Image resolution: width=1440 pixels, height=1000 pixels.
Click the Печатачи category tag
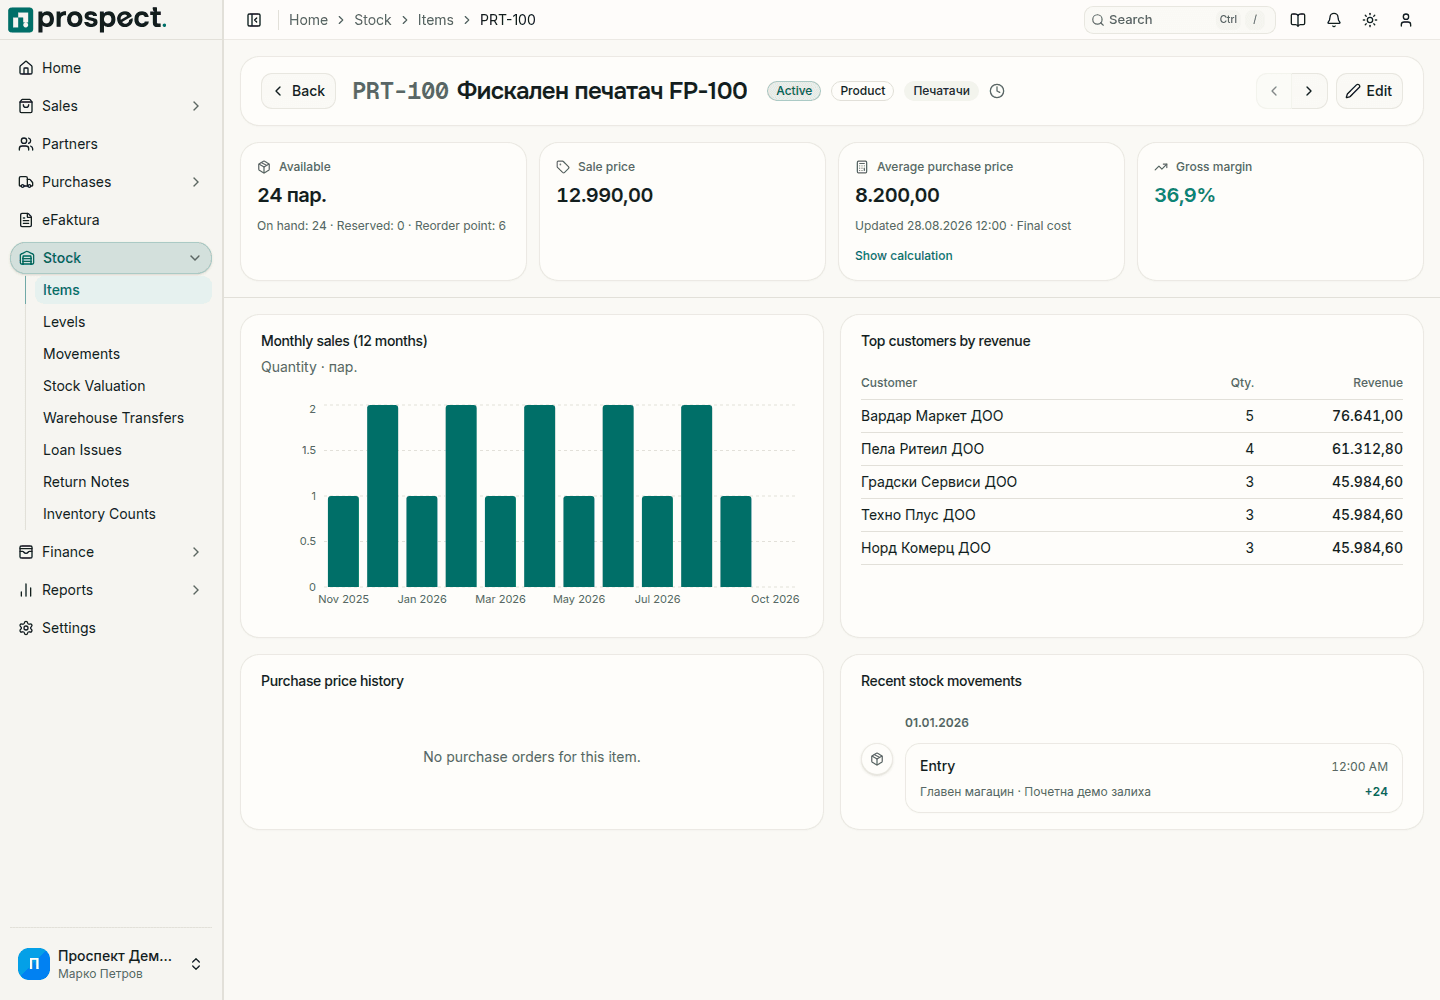click(941, 91)
